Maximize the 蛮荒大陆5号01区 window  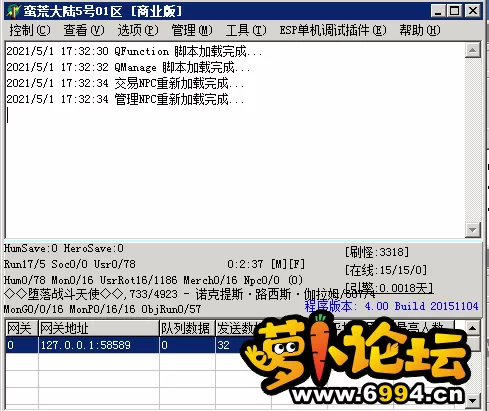tap(454, 11)
